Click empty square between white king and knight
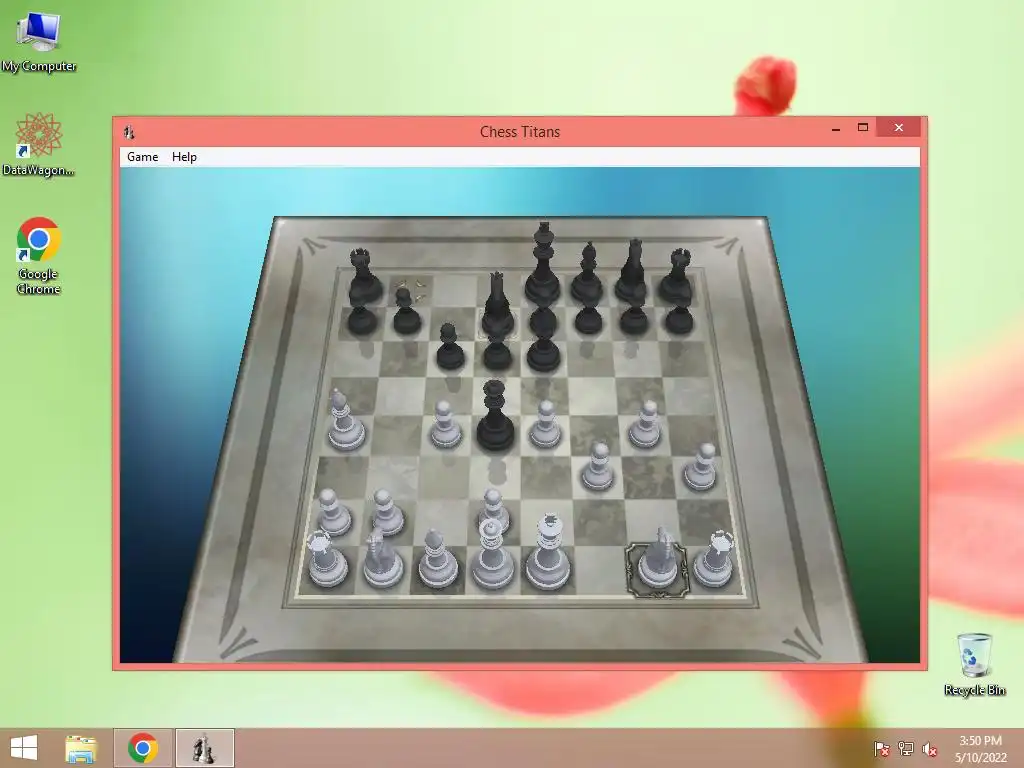 600,569
